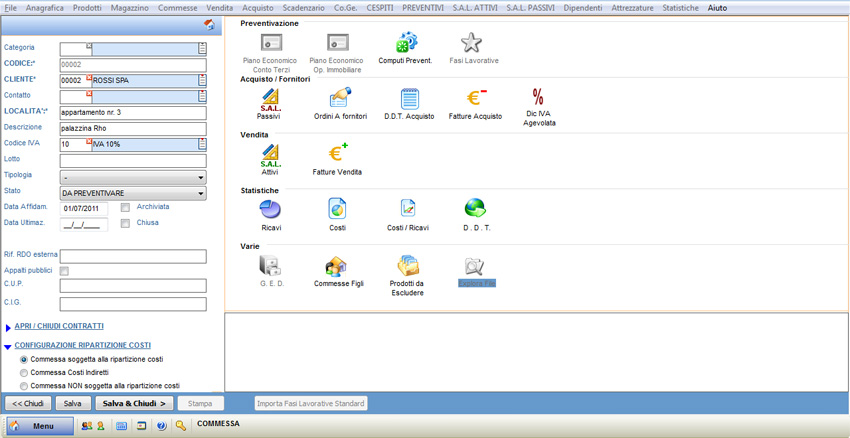Open the Magazzino menu

tap(129, 8)
